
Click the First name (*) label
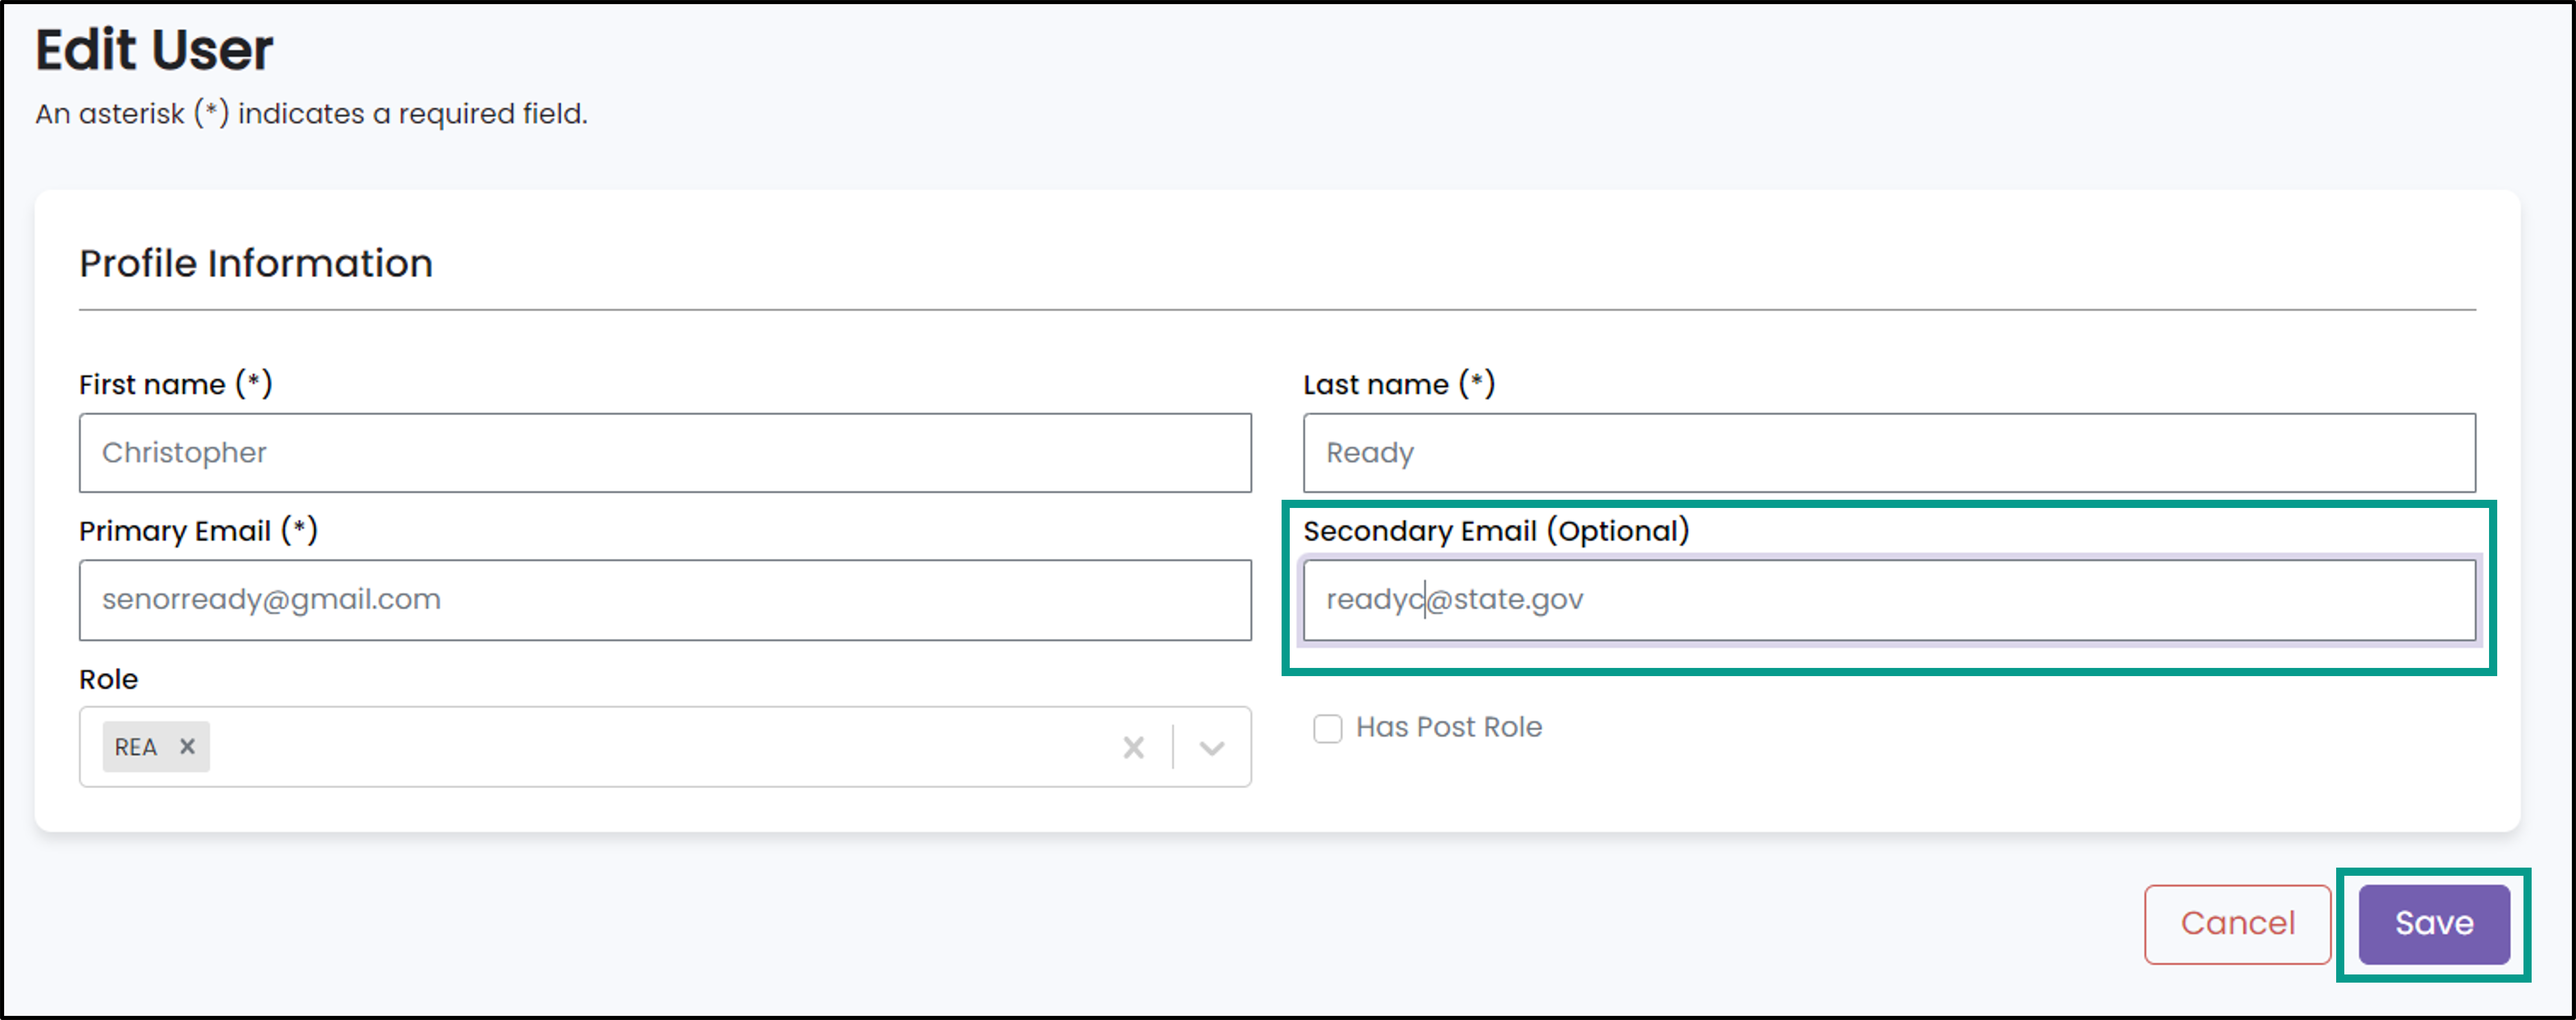coord(176,384)
